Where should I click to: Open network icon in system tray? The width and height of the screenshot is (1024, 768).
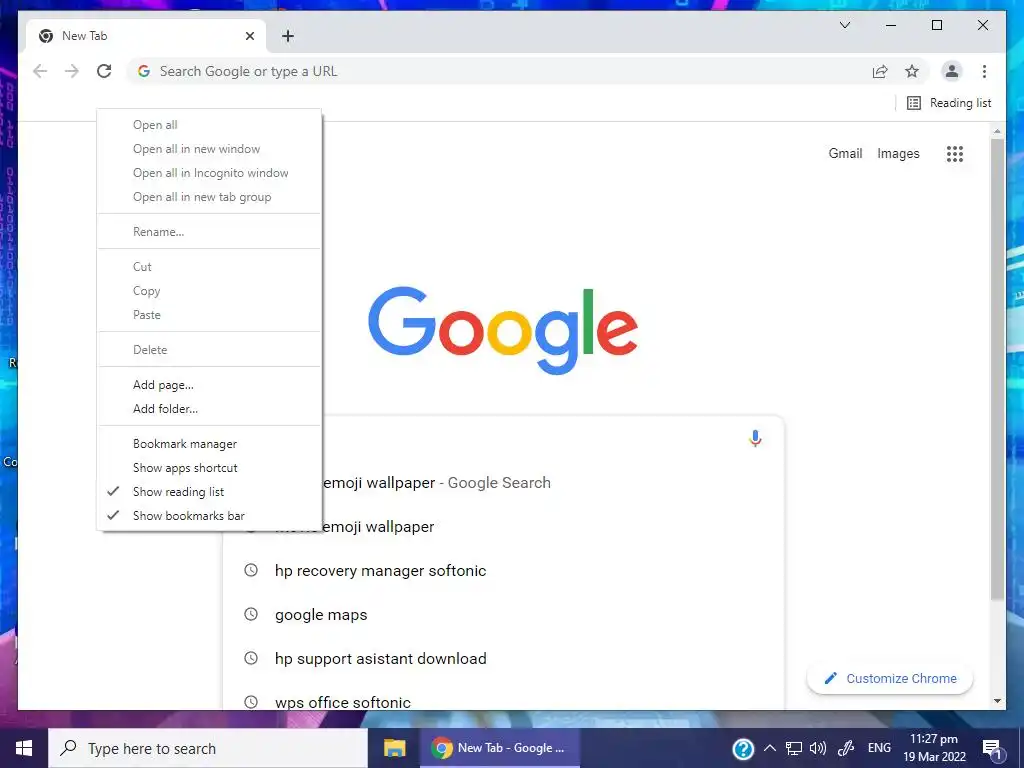(x=793, y=748)
